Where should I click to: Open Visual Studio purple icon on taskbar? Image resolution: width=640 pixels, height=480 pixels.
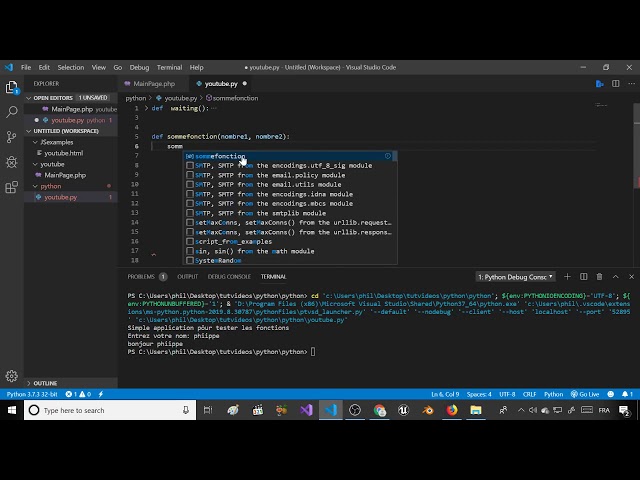[x=306, y=410]
